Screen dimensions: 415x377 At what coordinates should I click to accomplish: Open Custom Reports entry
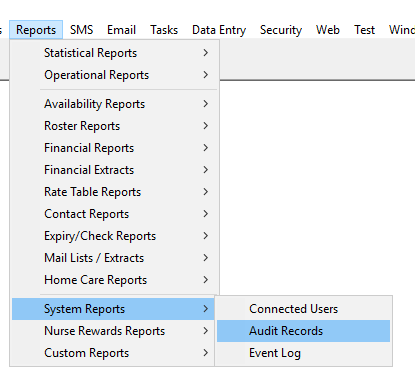coord(113,353)
